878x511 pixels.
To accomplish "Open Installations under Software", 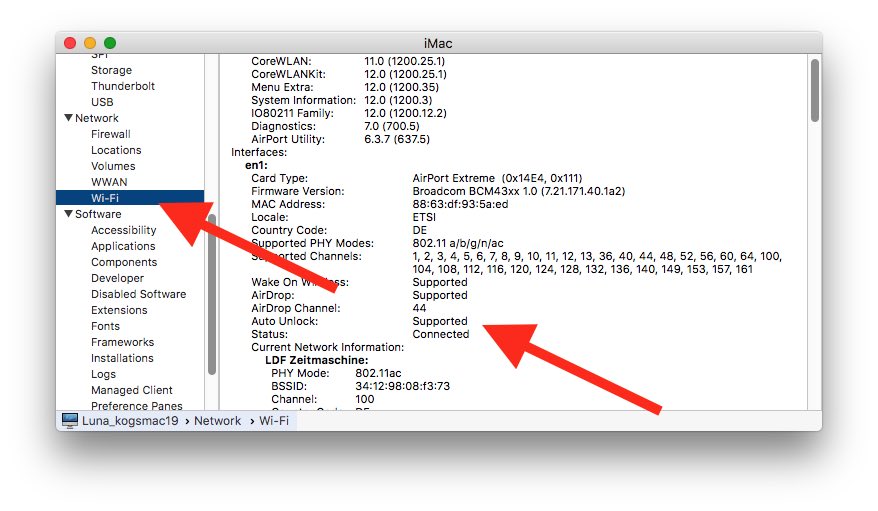I will 122,358.
